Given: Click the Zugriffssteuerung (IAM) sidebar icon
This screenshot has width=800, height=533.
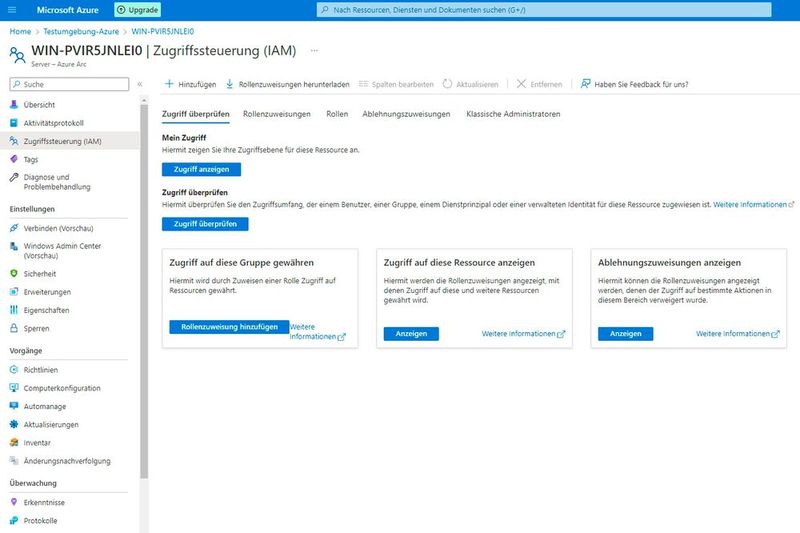Looking at the screenshot, I should click(x=14, y=141).
